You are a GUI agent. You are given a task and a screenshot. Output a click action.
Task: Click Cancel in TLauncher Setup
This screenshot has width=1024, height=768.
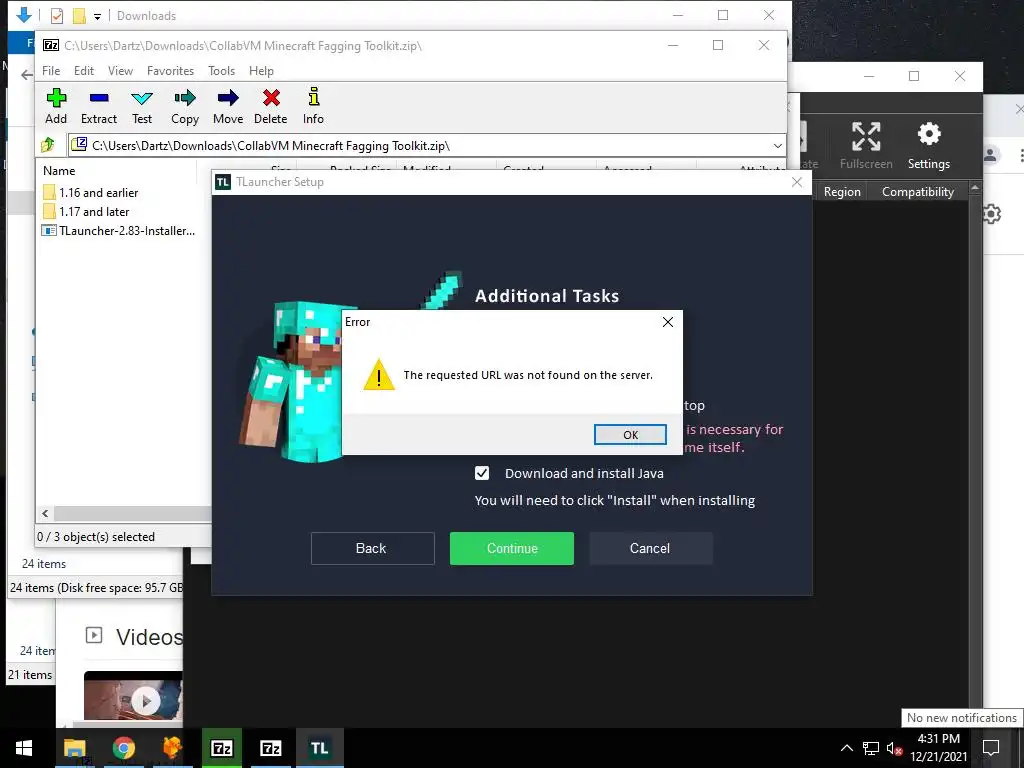[650, 548]
